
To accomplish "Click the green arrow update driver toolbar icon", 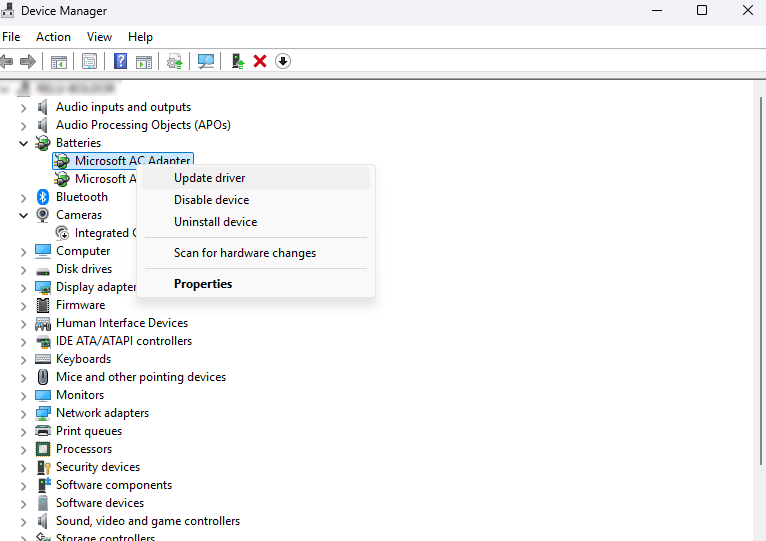I will coord(237,61).
